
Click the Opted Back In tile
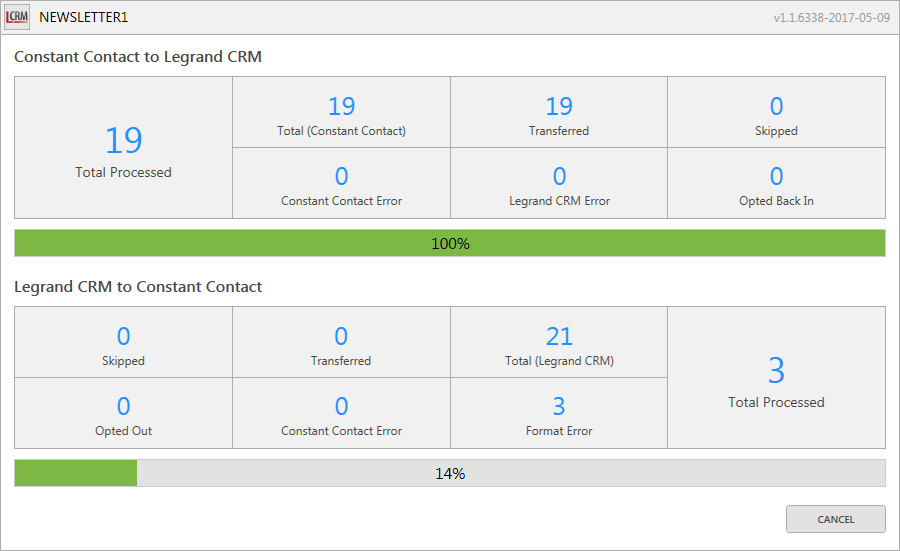pyautogui.click(x=776, y=184)
